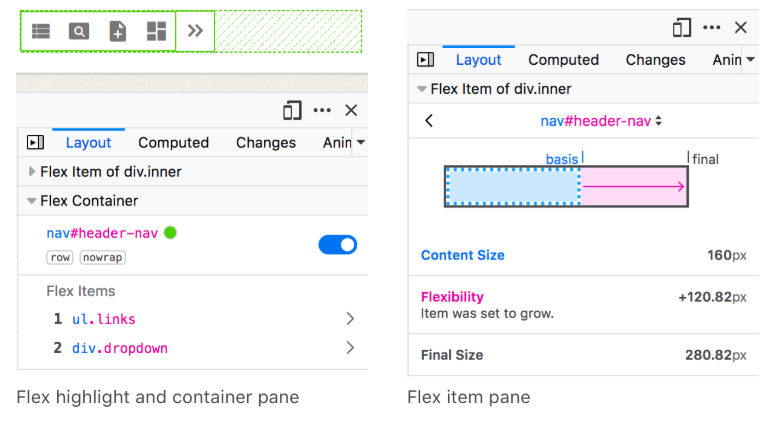Open the right panel's ellipsis options menu
Screen dimensions: 780x430
pyautogui.click(x=711, y=28)
